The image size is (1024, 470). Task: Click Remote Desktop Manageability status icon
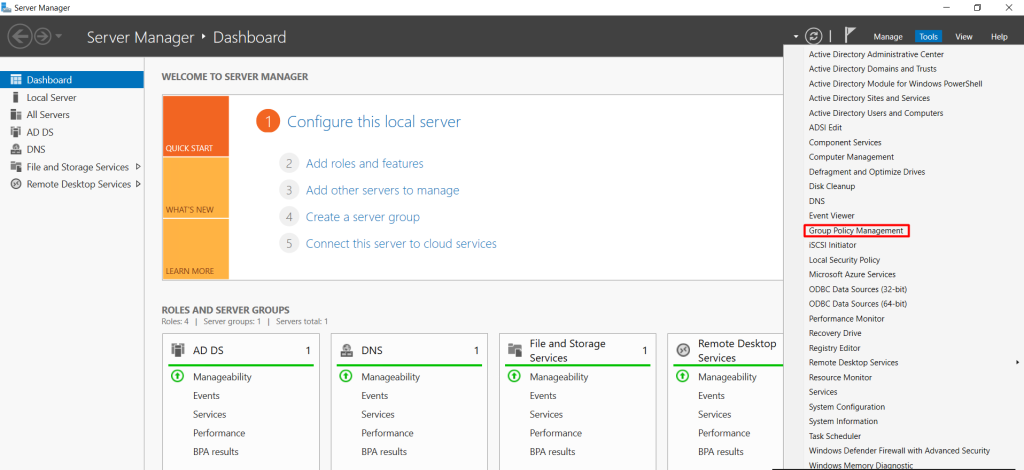tap(682, 377)
